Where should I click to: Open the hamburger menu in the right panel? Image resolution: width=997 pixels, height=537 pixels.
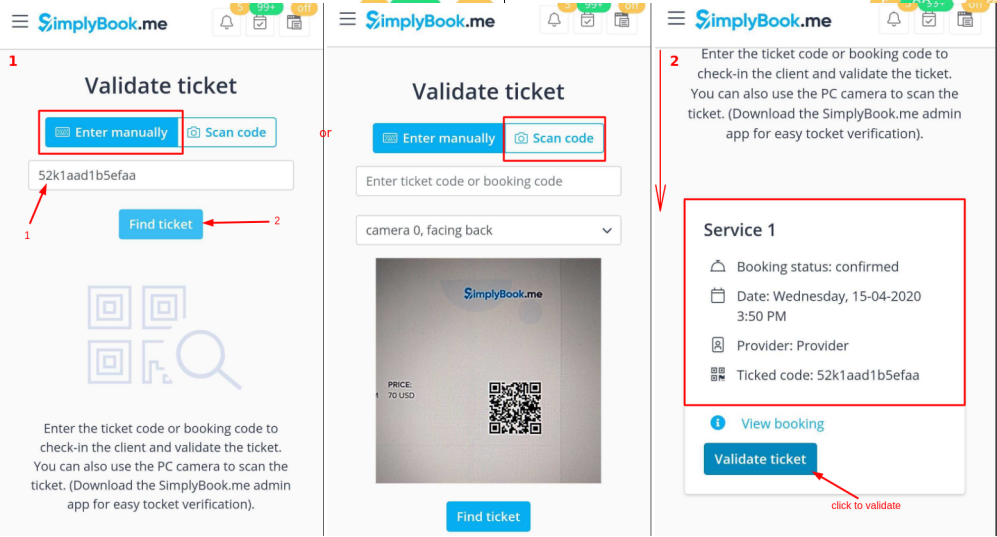coord(676,19)
